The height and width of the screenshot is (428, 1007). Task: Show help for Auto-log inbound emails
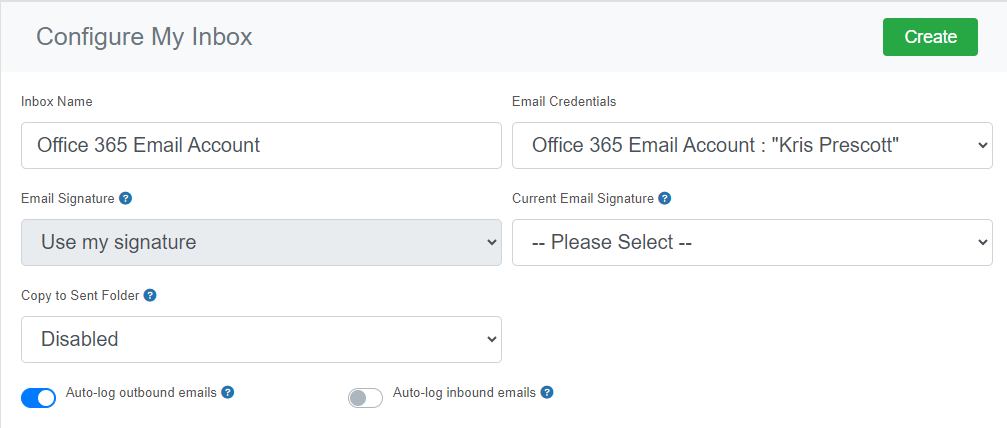coord(547,392)
